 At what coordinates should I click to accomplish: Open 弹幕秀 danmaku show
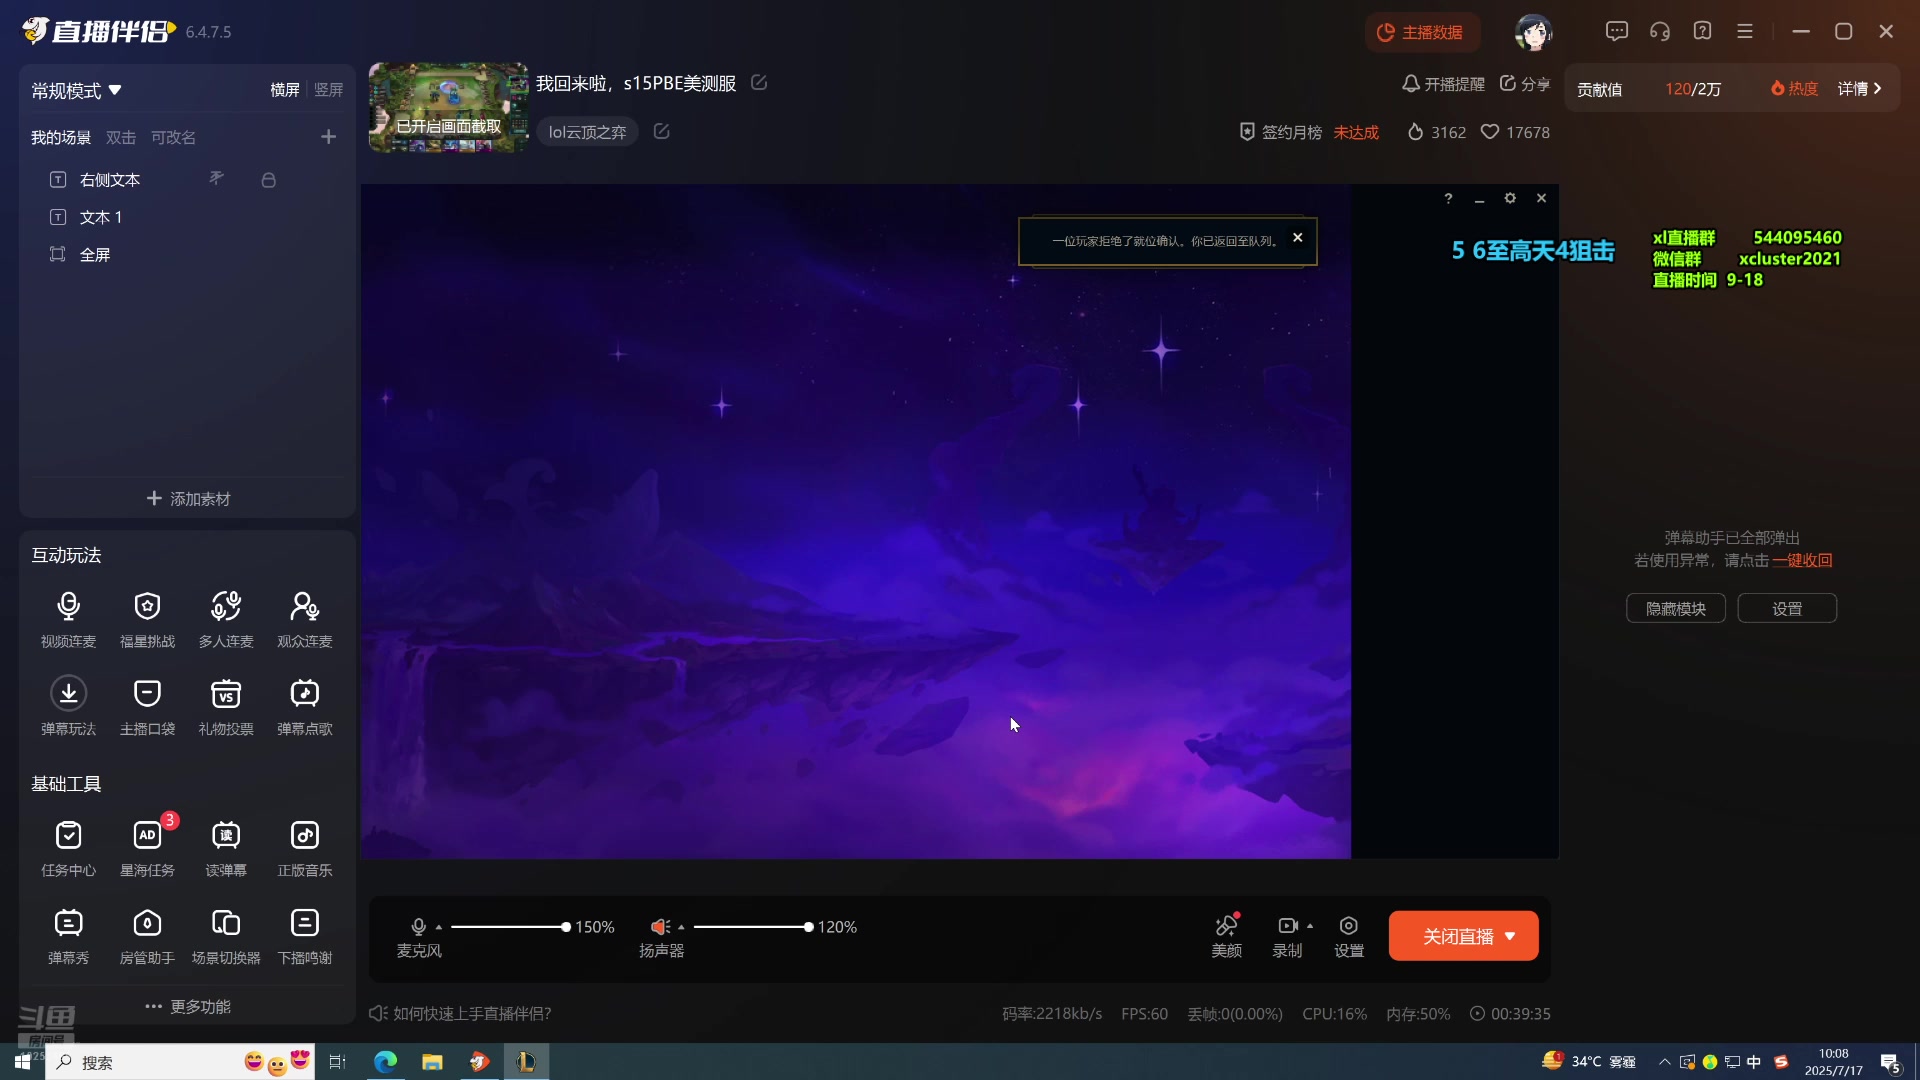(x=68, y=936)
